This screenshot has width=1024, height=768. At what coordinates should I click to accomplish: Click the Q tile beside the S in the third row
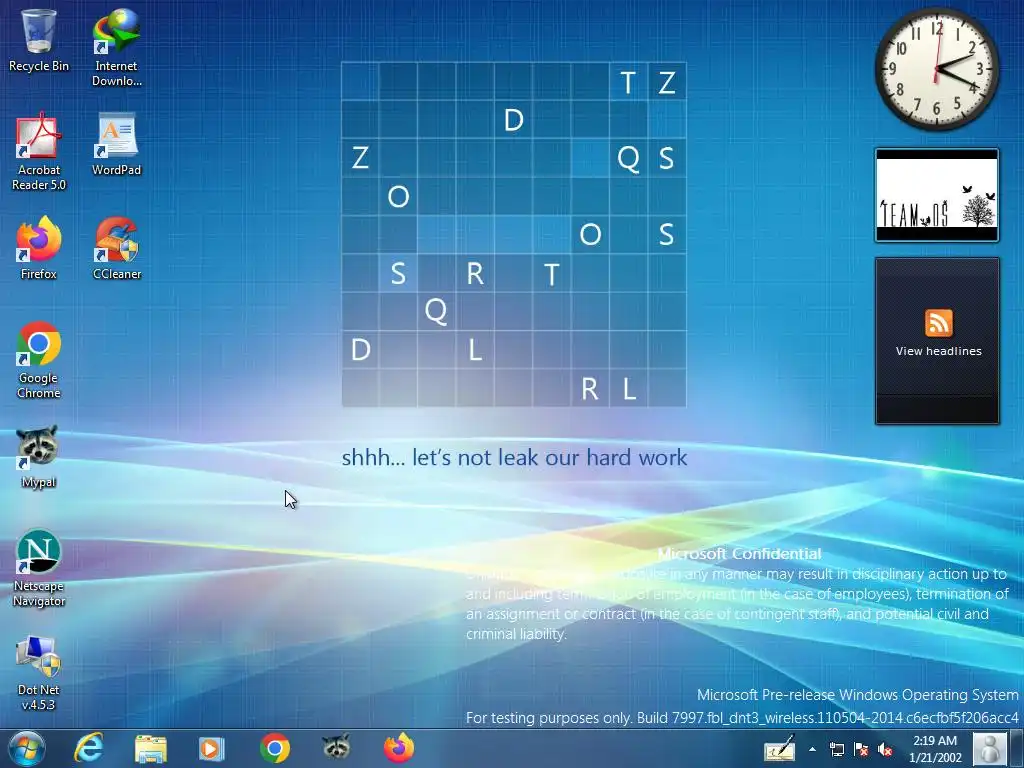628,158
